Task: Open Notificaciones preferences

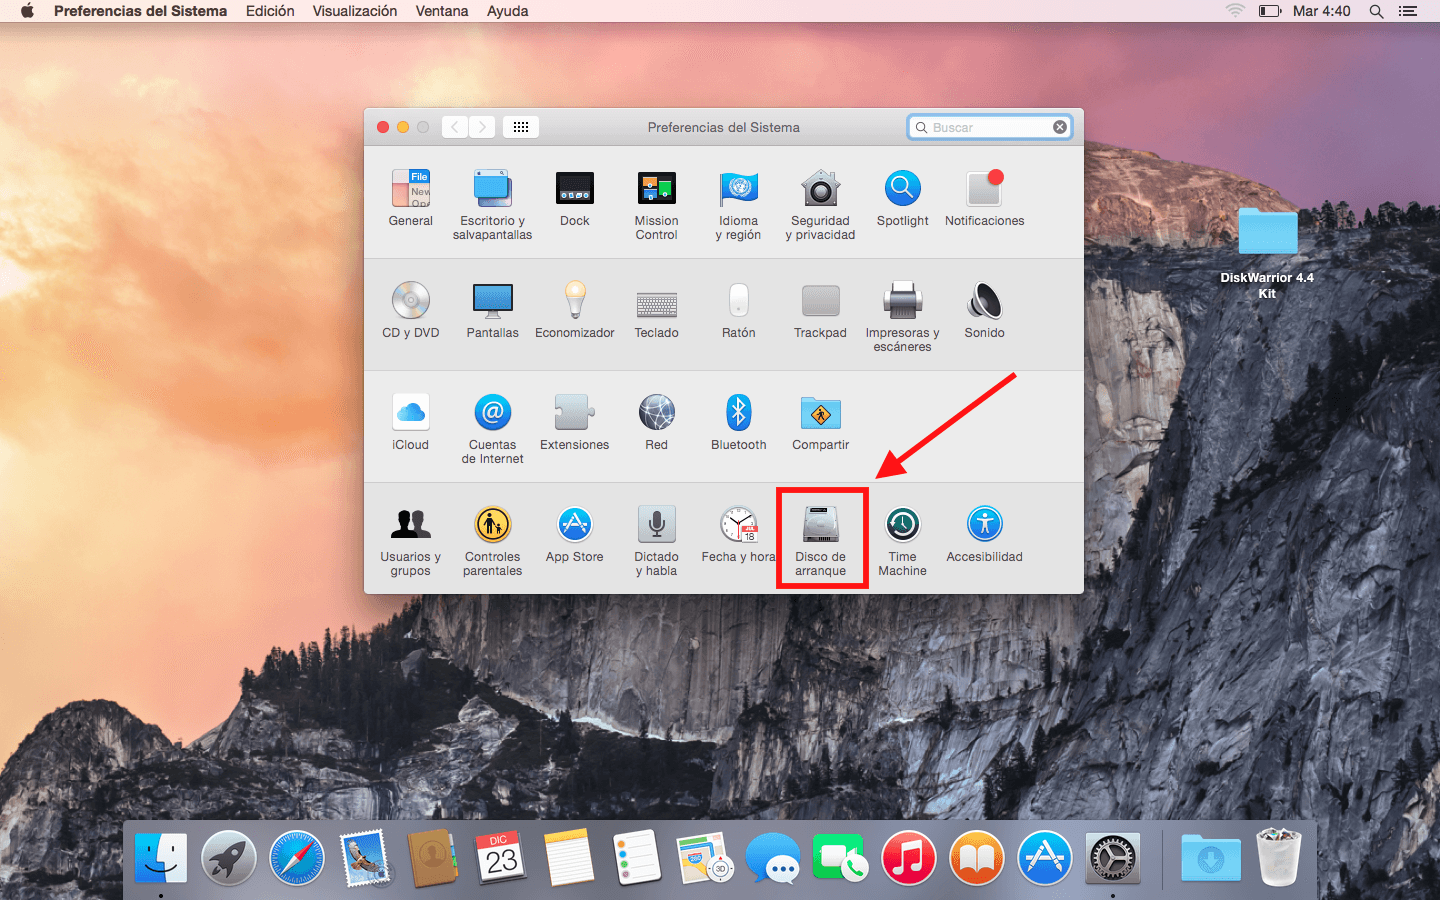Action: (985, 198)
